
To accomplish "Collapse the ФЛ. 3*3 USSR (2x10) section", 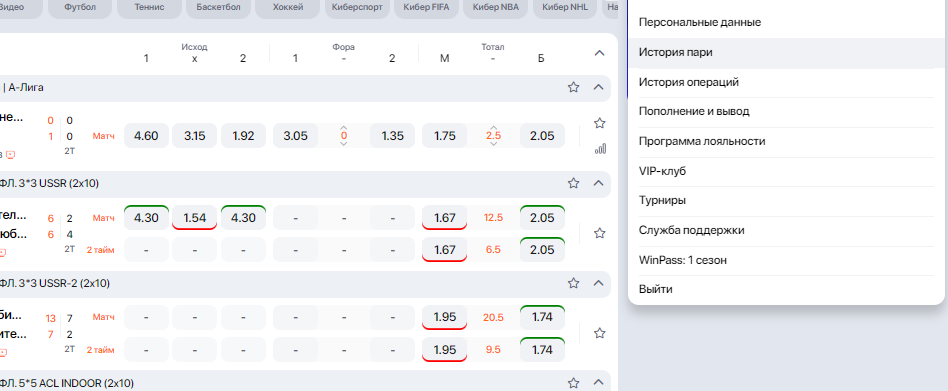I will click(x=599, y=183).
